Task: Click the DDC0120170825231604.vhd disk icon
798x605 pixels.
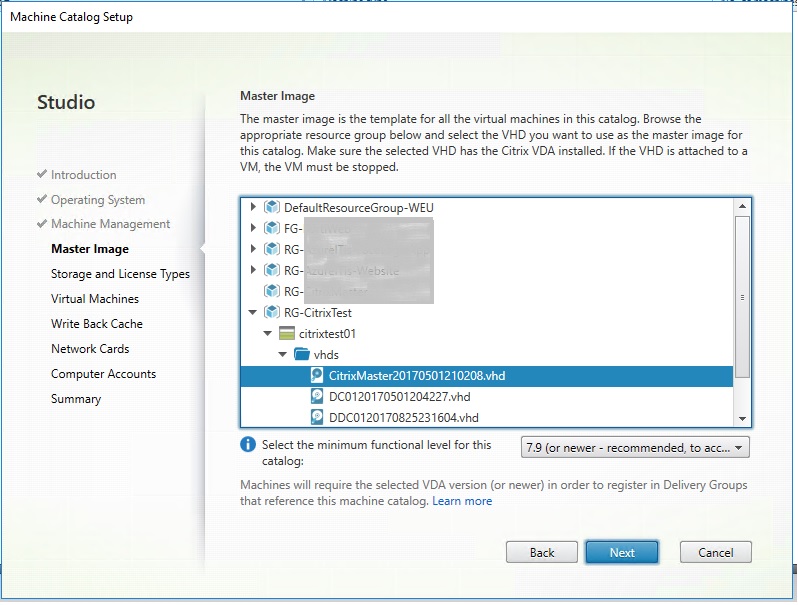Action: (318, 417)
